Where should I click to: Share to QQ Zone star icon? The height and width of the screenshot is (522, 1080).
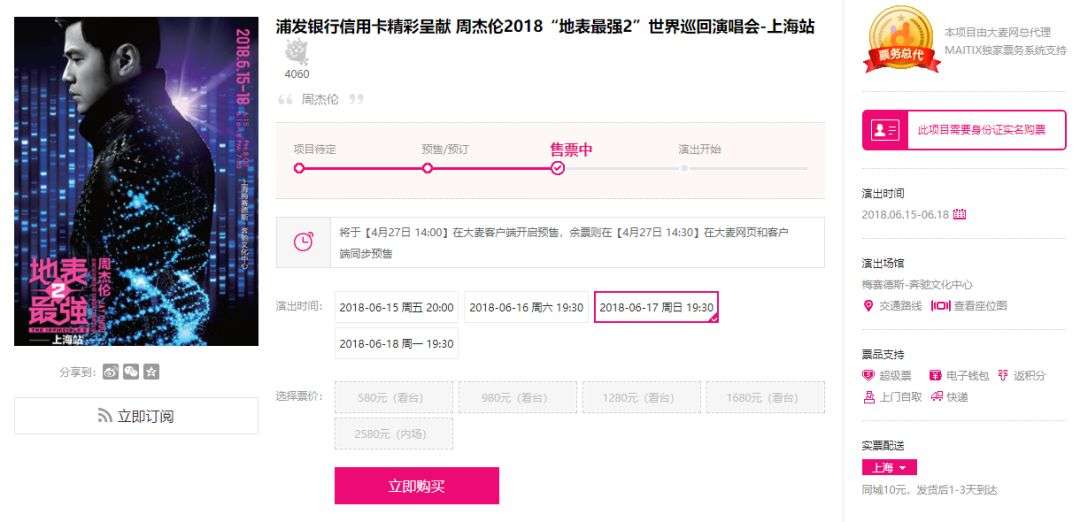152,372
